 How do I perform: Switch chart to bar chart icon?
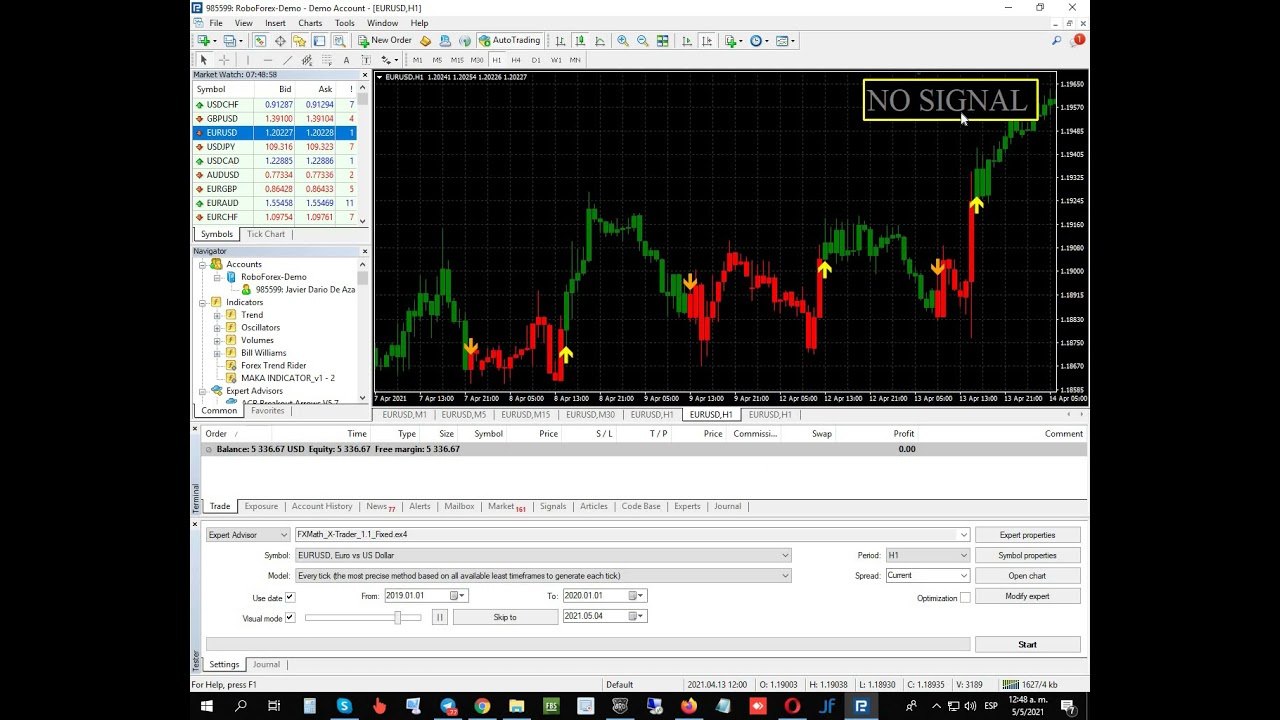click(560, 41)
